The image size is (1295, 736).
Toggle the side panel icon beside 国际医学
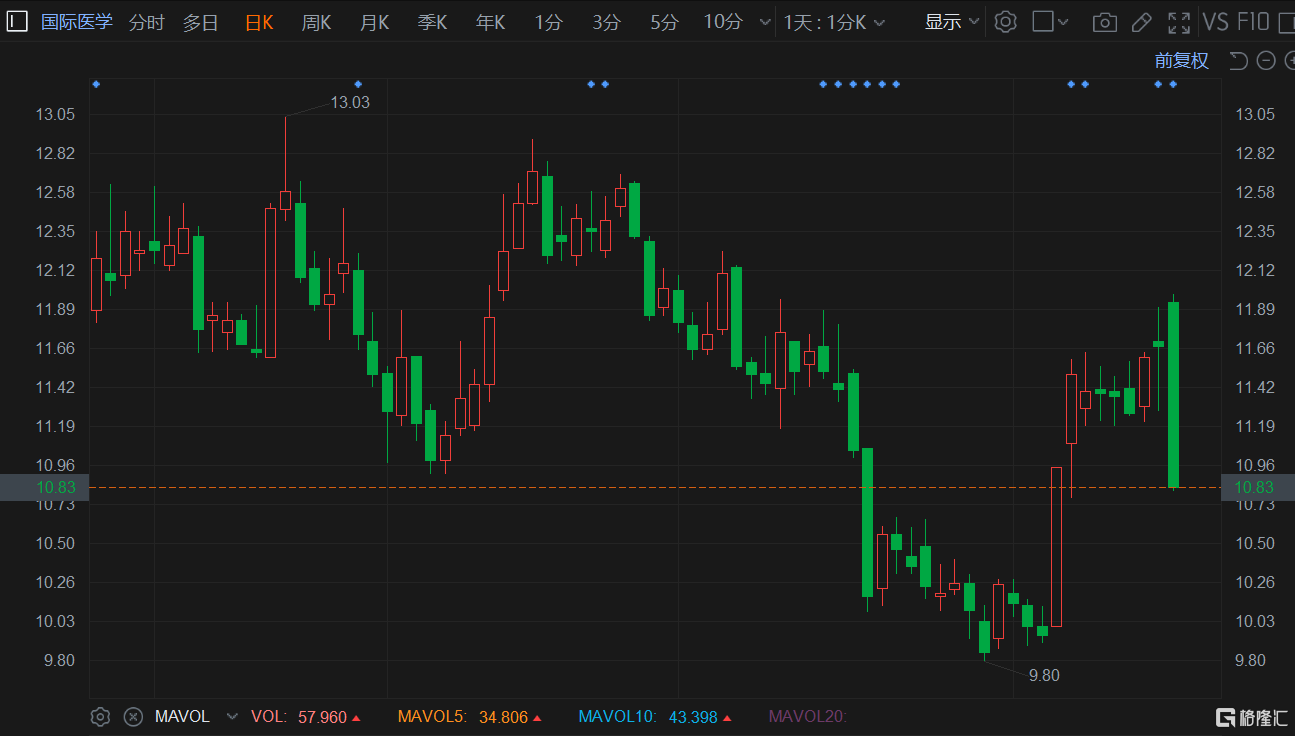(17, 22)
